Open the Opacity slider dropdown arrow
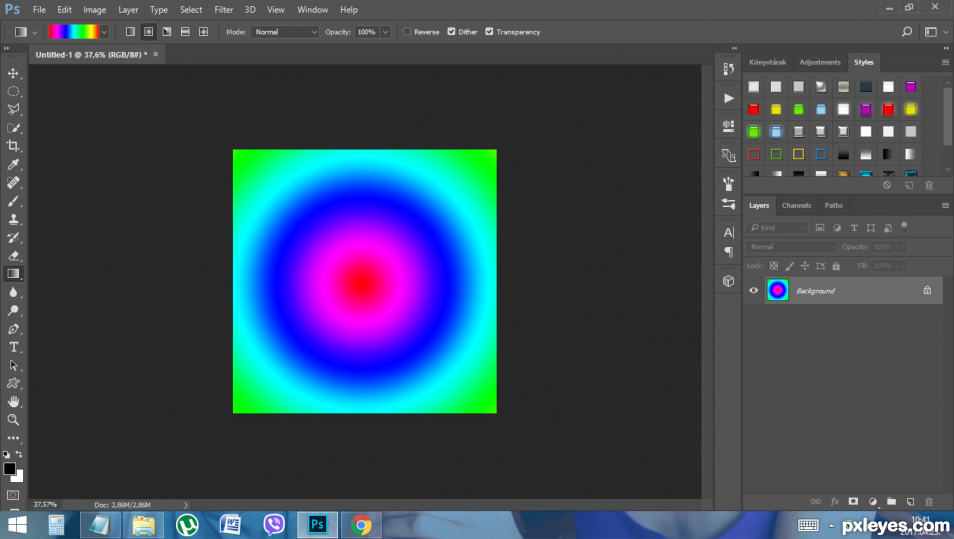The height and width of the screenshot is (539, 954). tap(385, 32)
